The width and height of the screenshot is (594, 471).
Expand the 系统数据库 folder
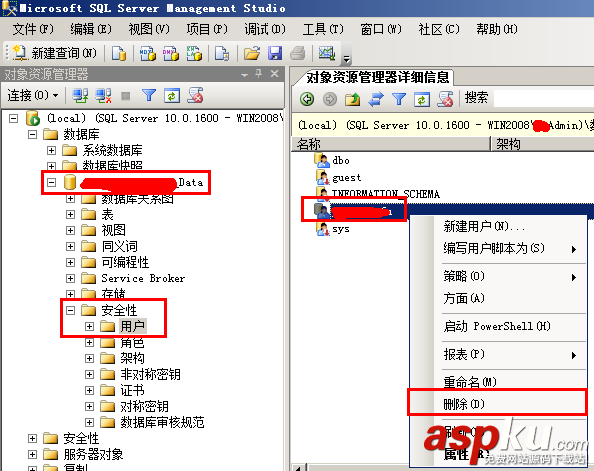tap(52, 150)
